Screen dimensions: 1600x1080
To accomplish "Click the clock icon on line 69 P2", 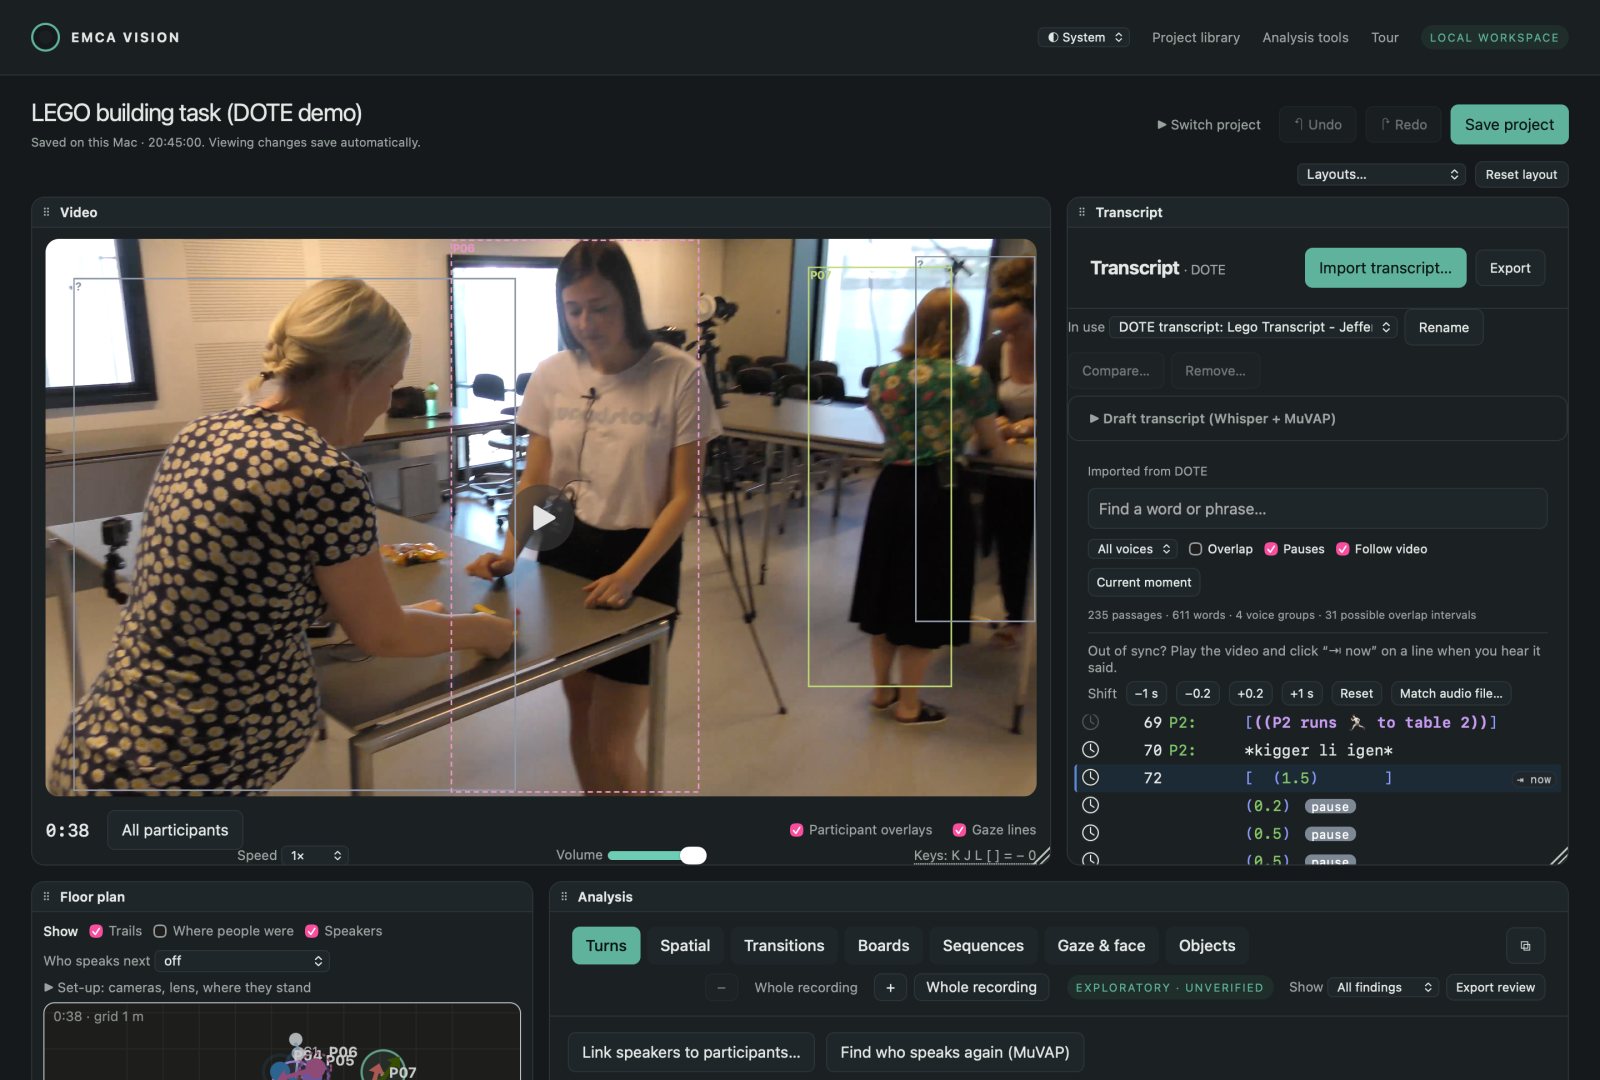I will point(1091,722).
